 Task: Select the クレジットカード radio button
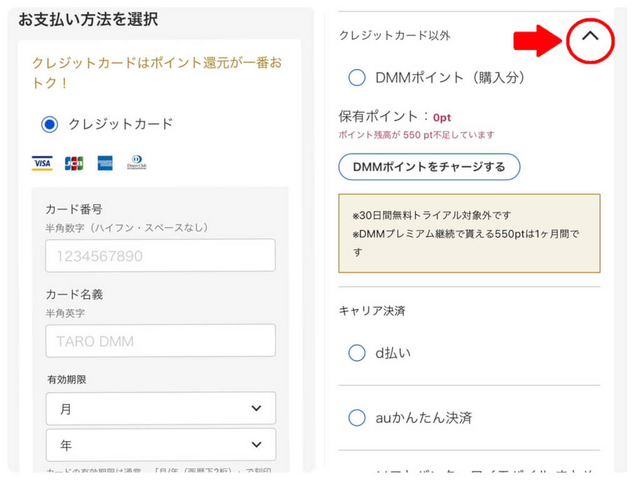(50, 125)
